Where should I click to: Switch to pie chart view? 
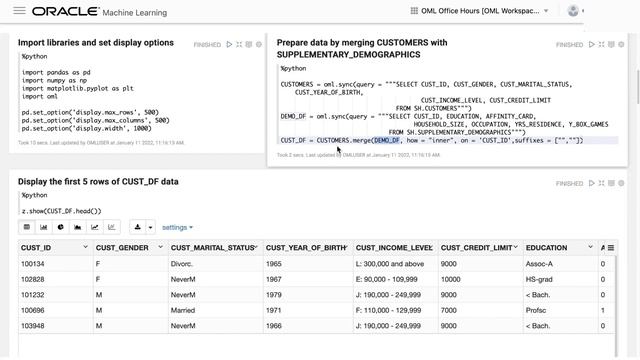pyautogui.click(x=60, y=227)
